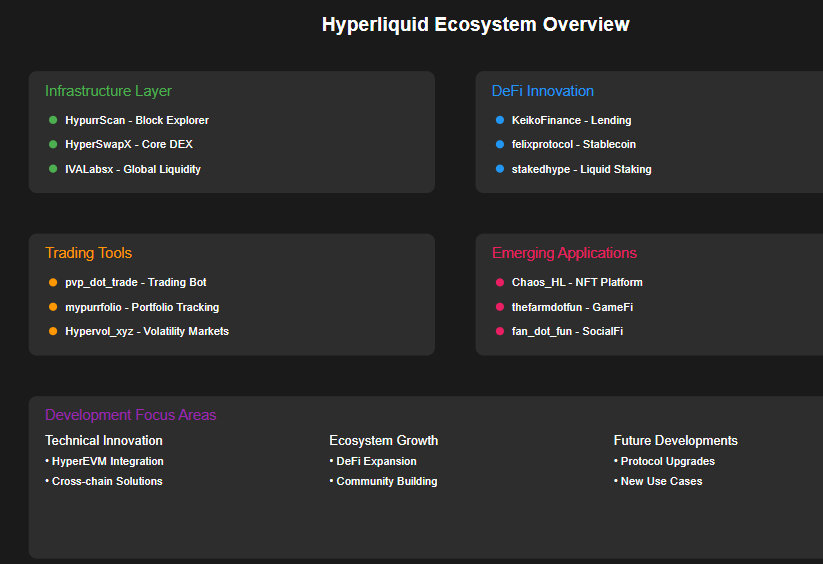
Task: Select the Emerging Applications heading
Action: (x=564, y=253)
